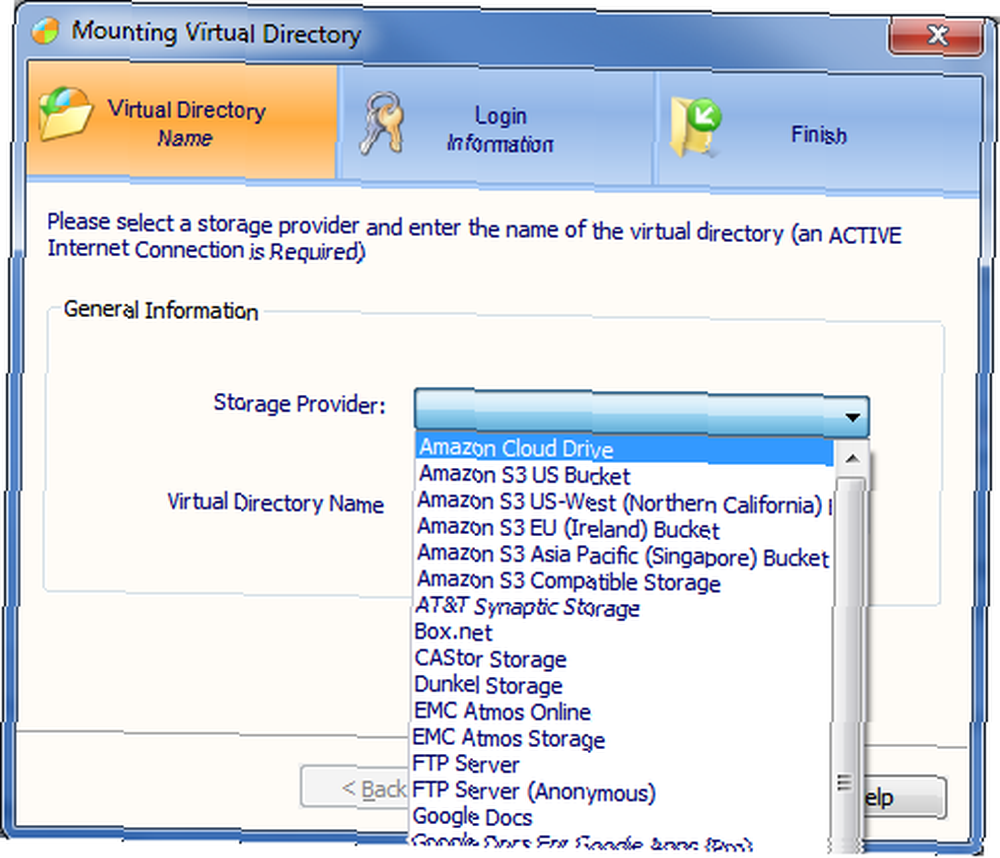This screenshot has width=1000, height=858.
Task: Select Amazon S3 US-West (Northern California)
Action: click(x=624, y=503)
